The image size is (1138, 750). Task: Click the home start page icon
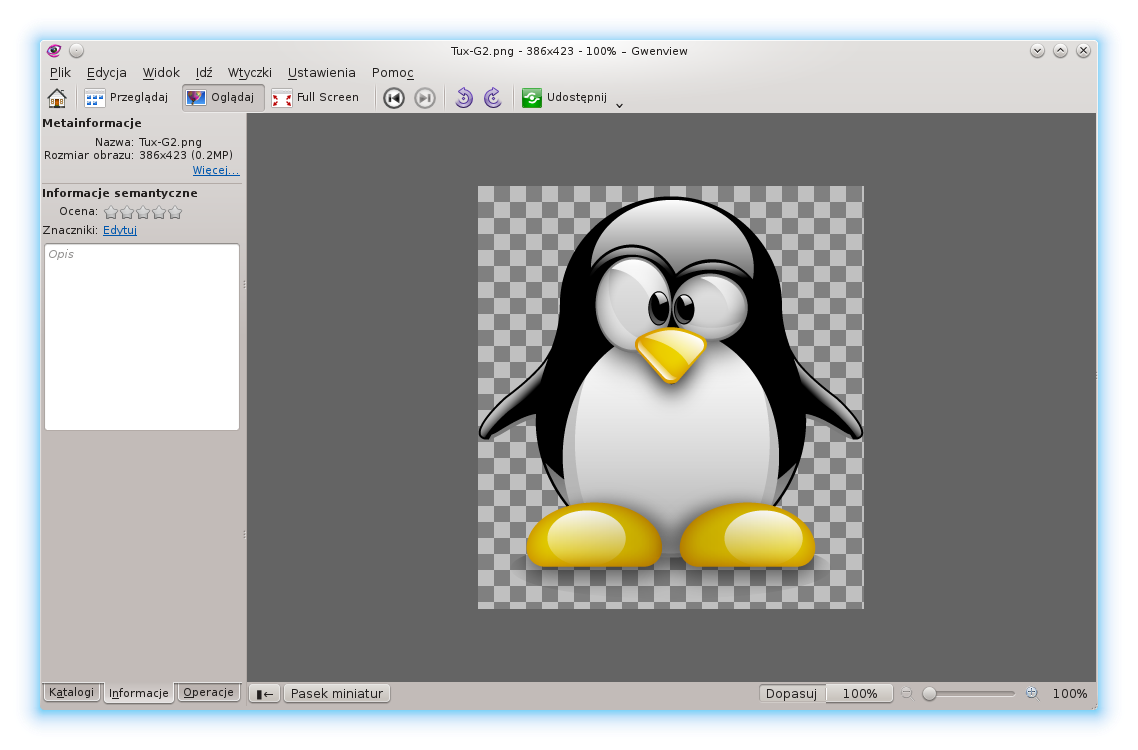point(57,98)
